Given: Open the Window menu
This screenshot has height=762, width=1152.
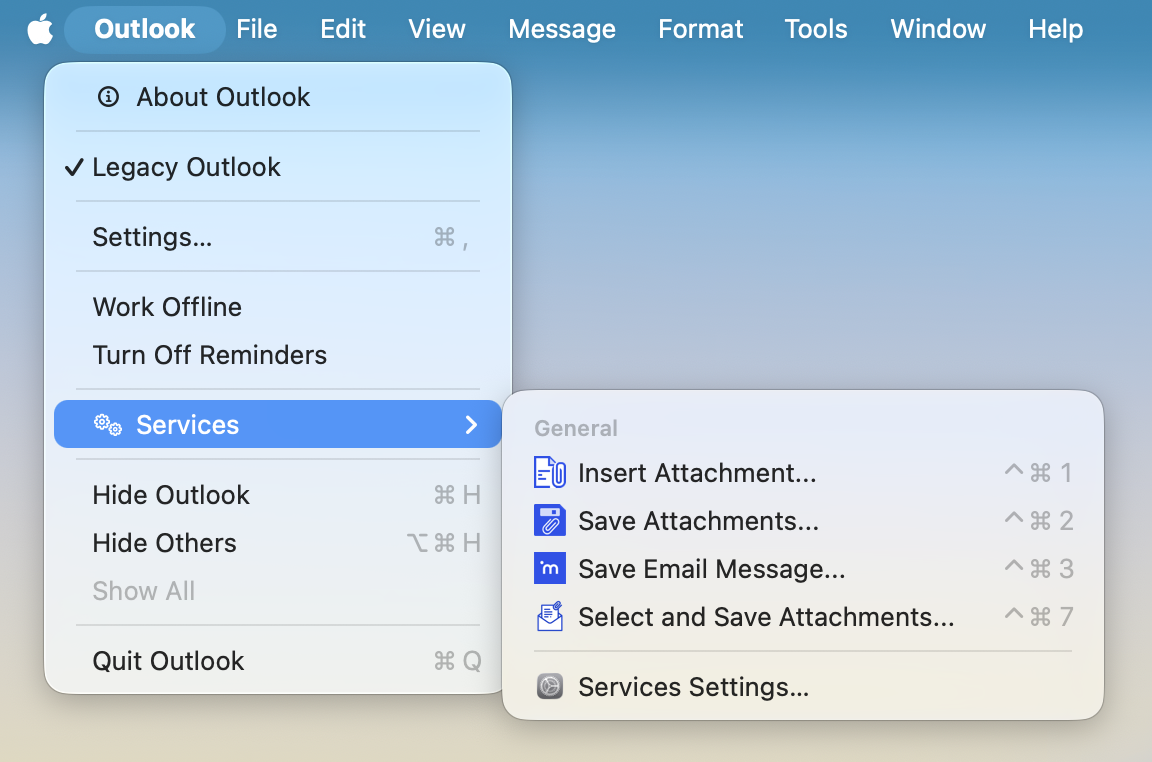Looking at the screenshot, I should coord(938,29).
